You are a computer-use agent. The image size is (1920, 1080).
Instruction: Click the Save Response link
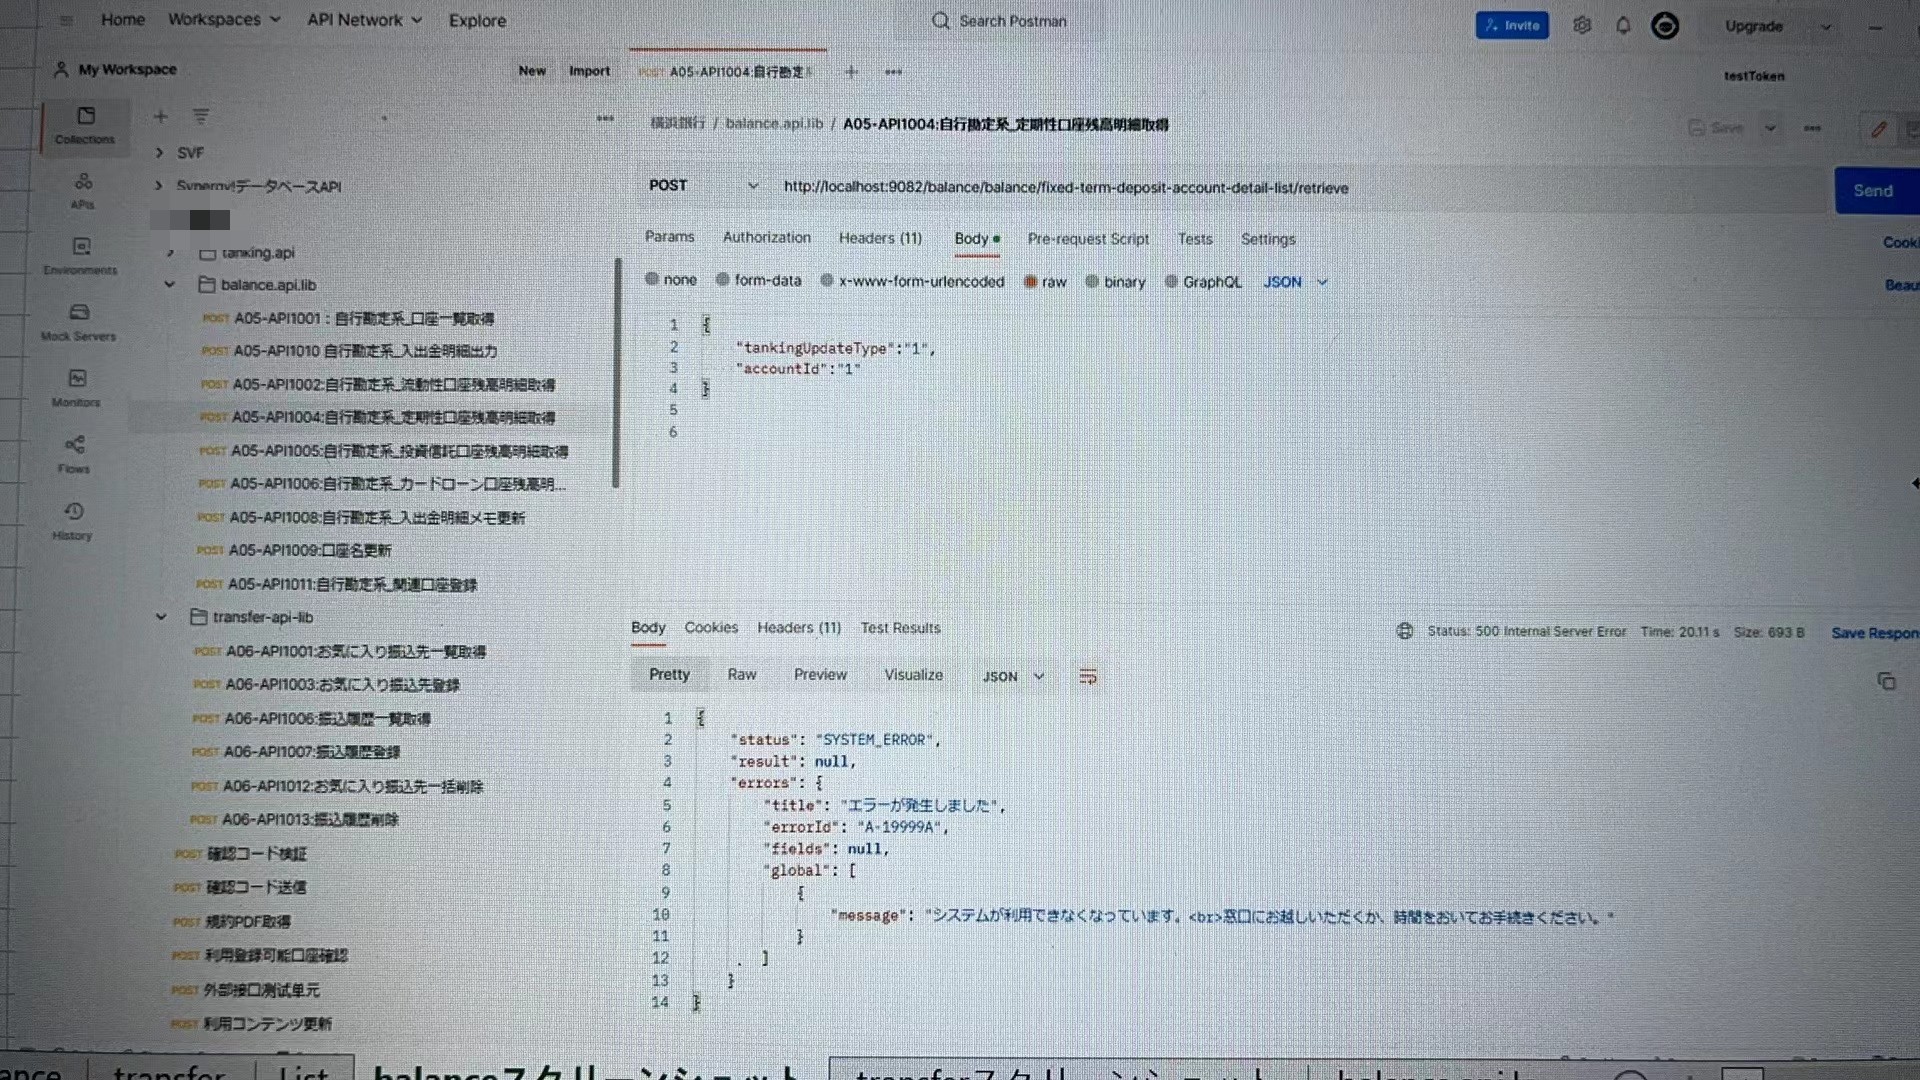coord(1875,633)
